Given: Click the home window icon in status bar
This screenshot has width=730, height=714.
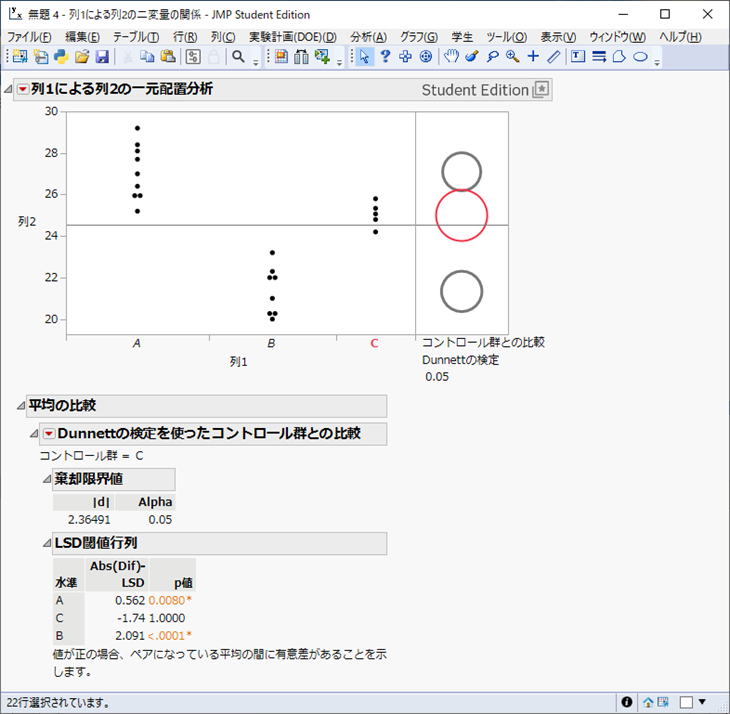Looking at the screenshot, I should pyautogui.click(x=649, y=702).
